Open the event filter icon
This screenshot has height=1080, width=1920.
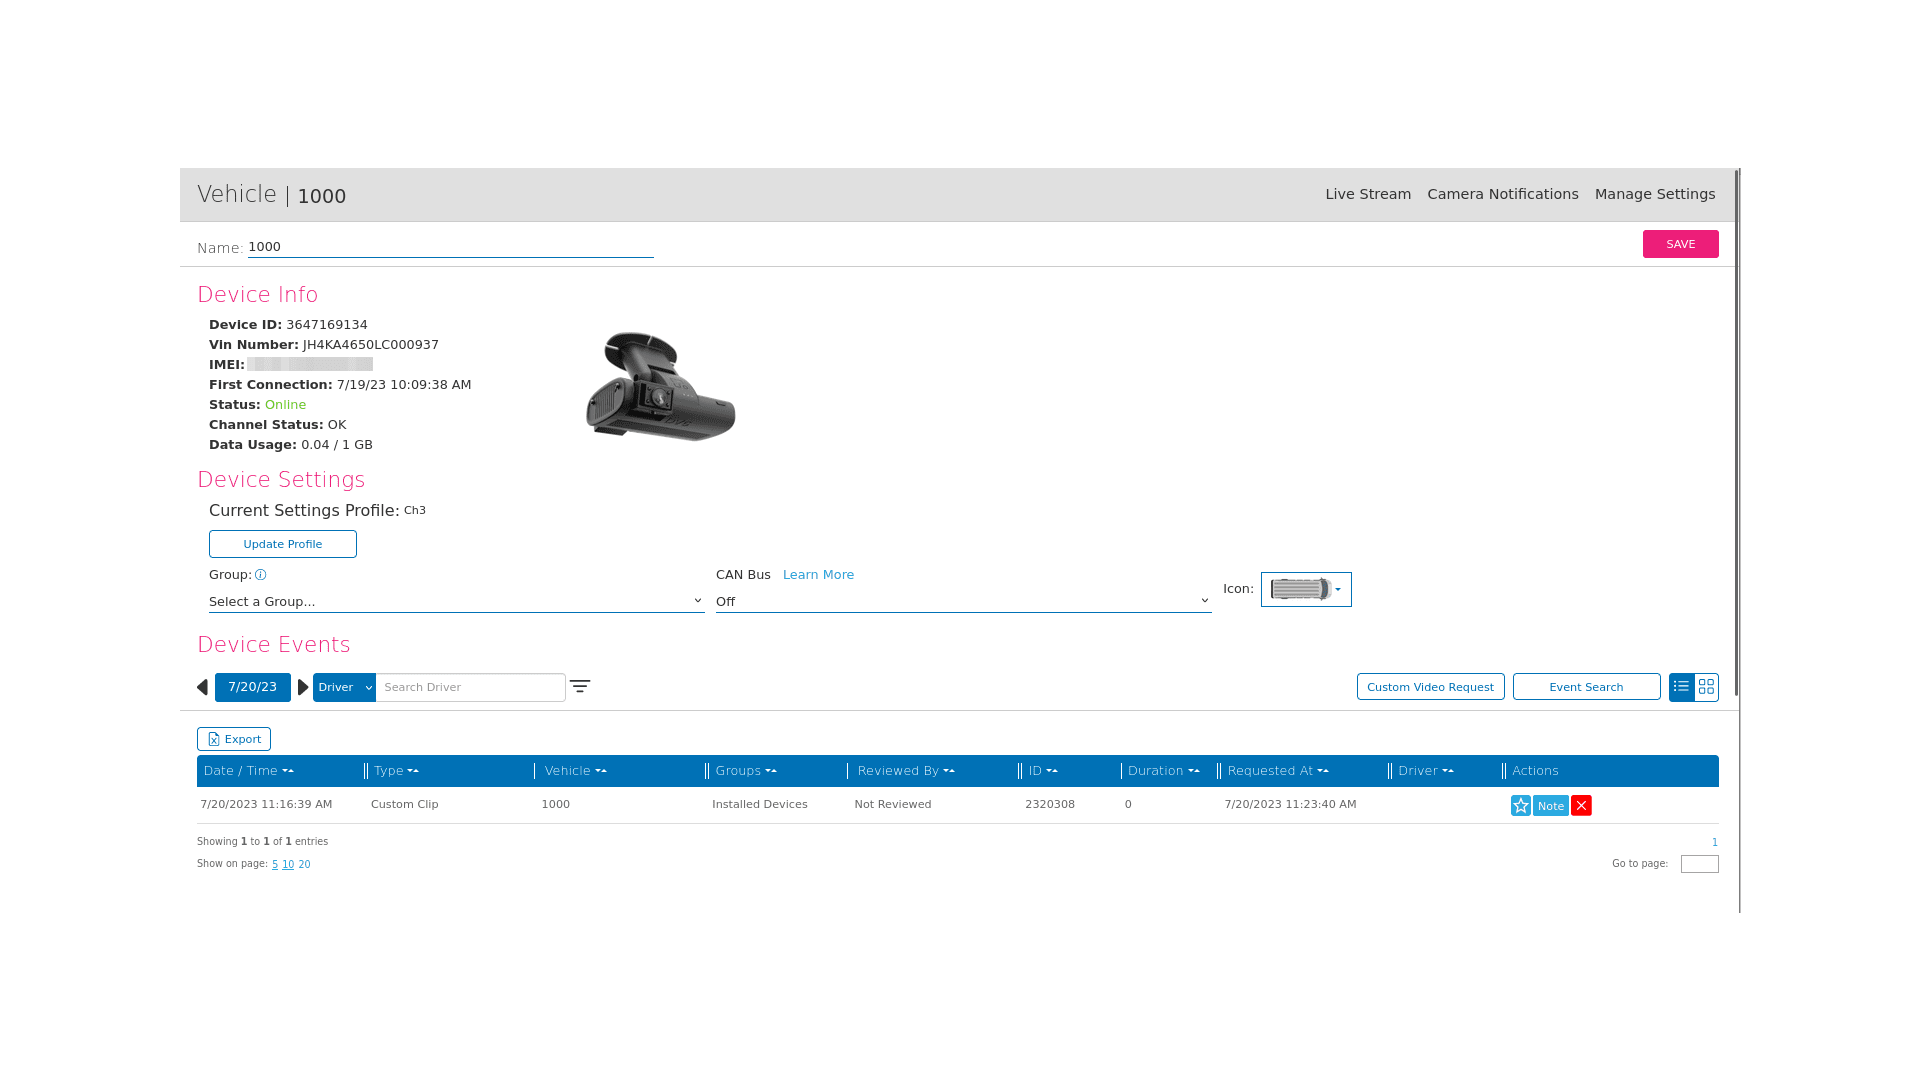point(580,686)
